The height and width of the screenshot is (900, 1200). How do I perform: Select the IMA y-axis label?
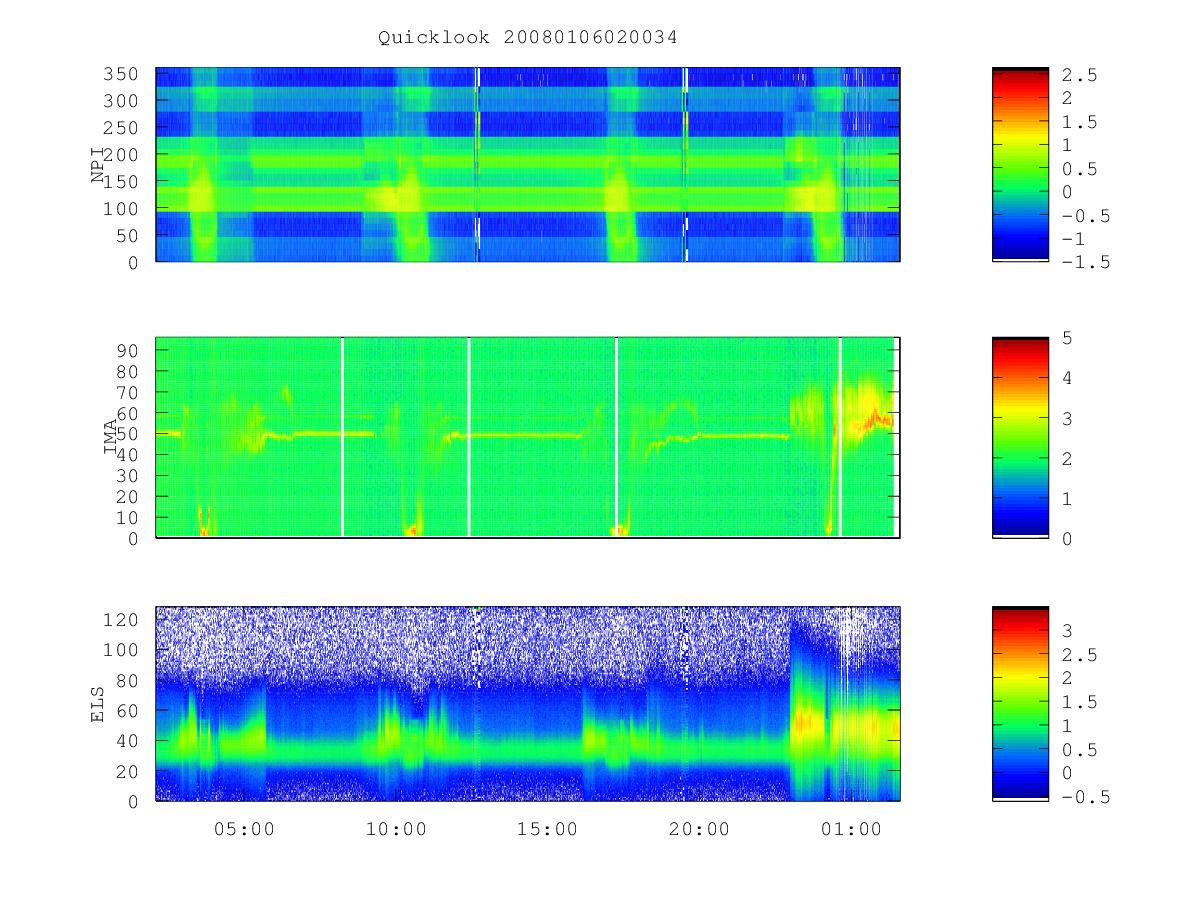pos(111,438)
